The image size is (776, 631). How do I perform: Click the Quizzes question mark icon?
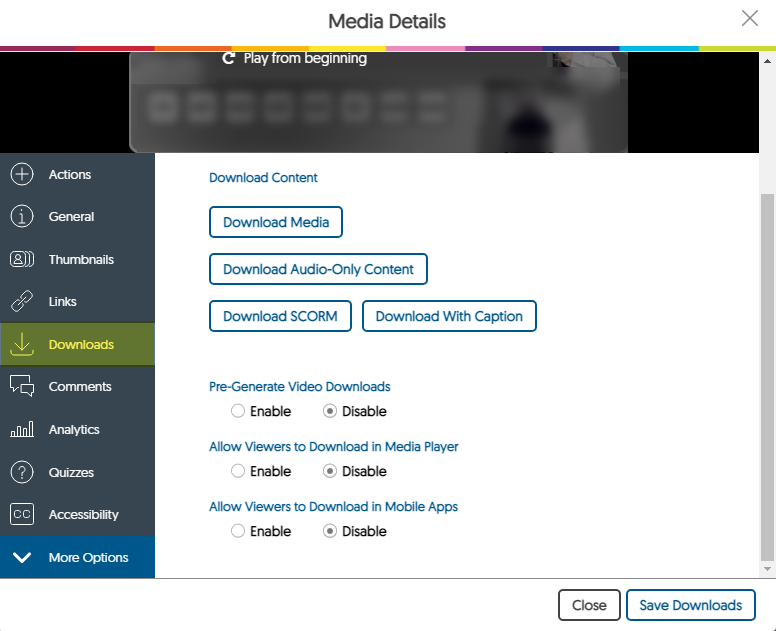(22, 472)
